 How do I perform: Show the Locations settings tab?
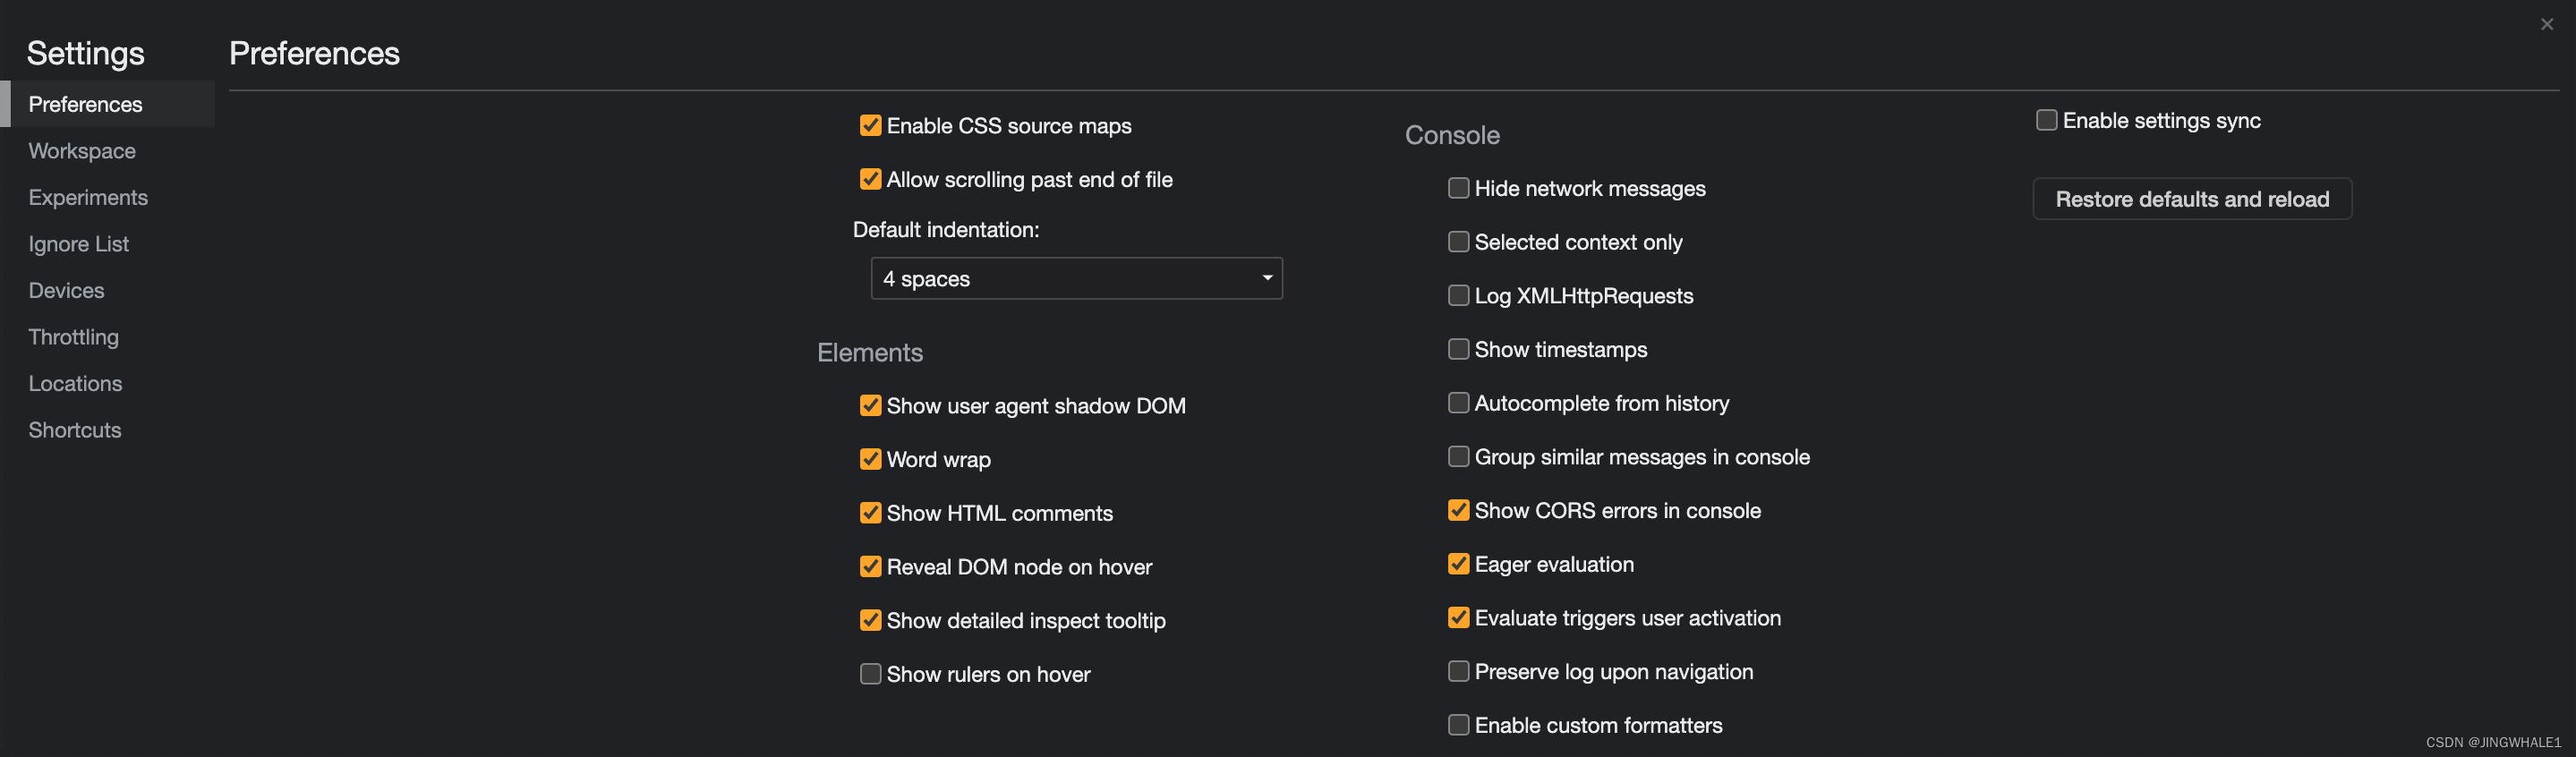pyautogui.click(x=75, y=383)
